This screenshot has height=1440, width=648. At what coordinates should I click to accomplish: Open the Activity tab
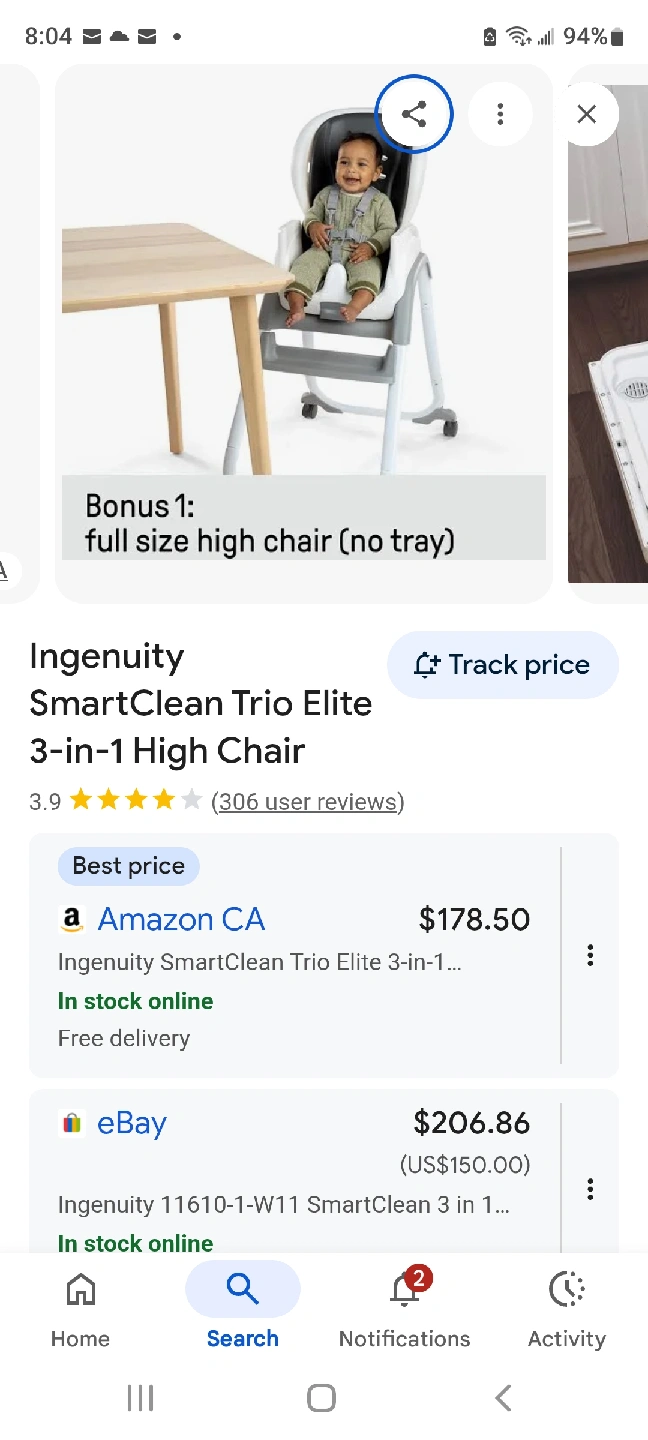pos(566,1306)
